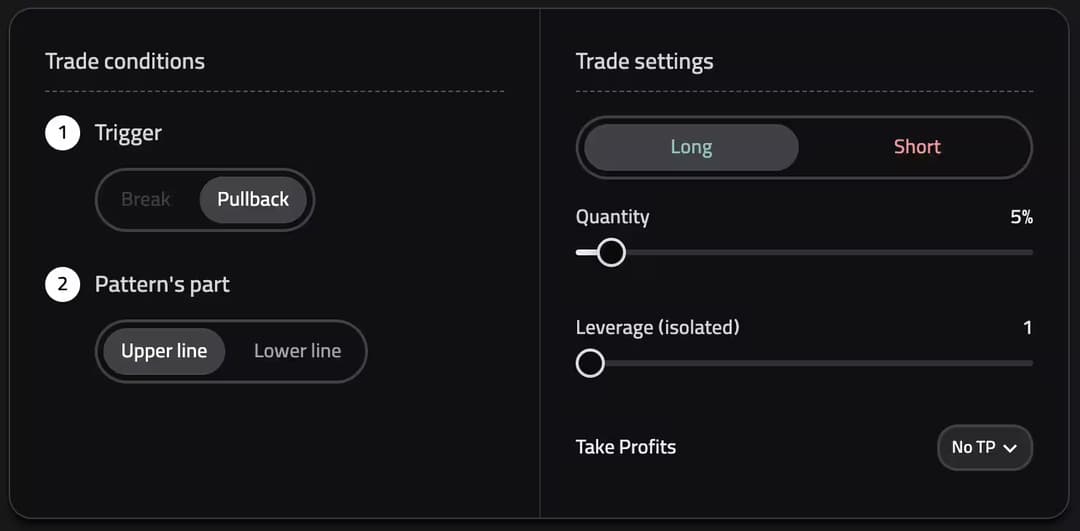Viewport: 1080px width, 531px height.
Task: Click the Pattern's part step label
Action: point(162,285)
